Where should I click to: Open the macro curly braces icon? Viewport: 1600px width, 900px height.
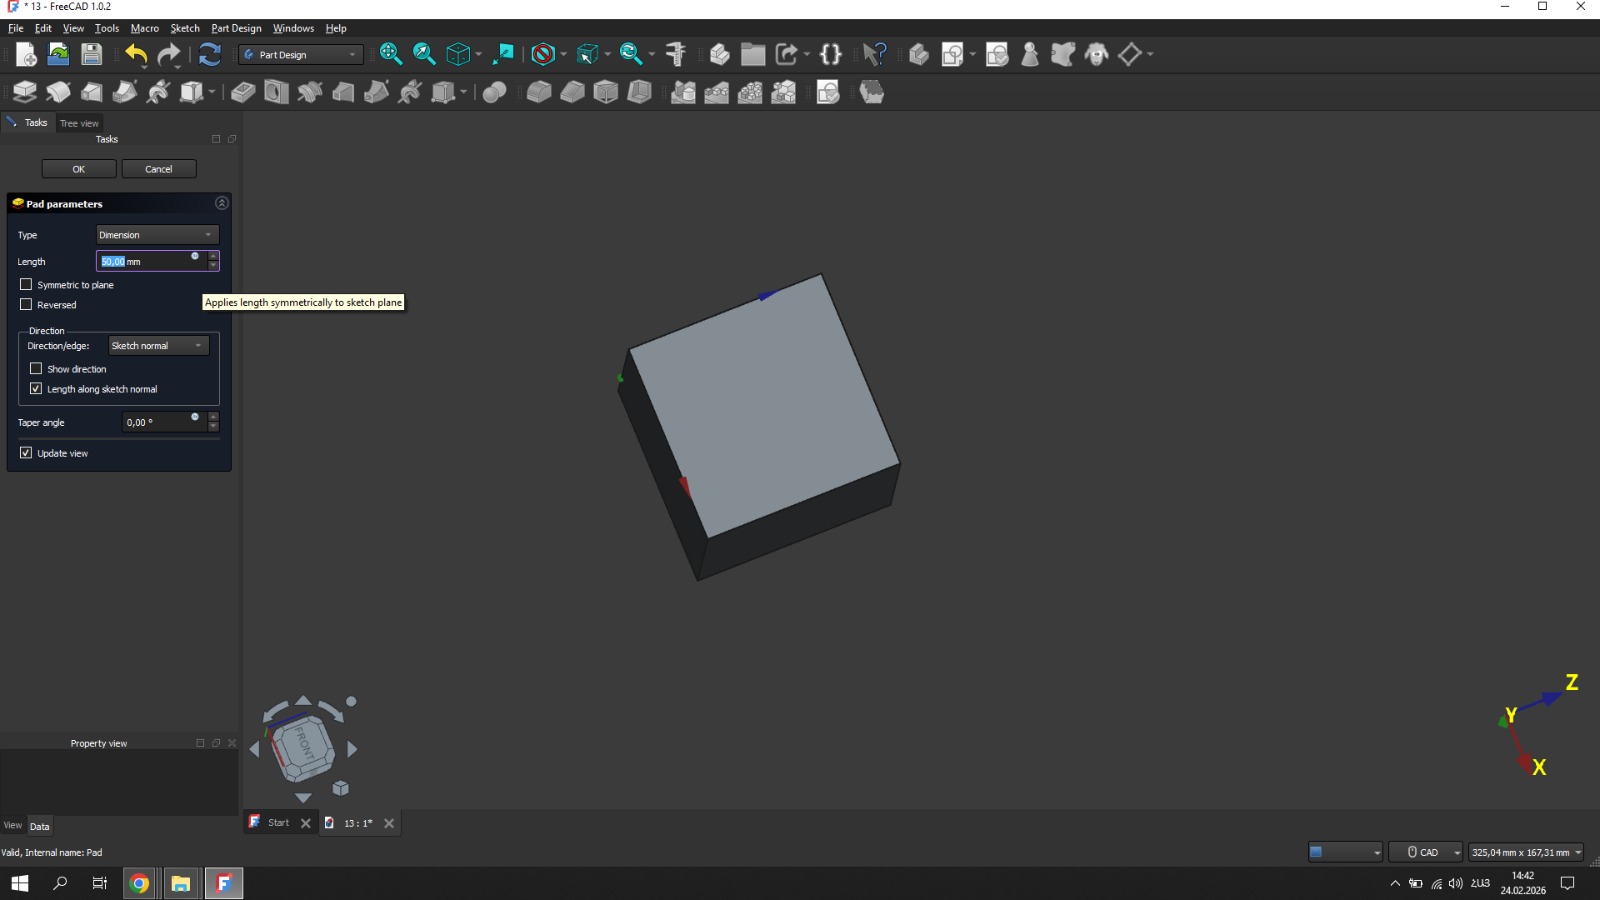pos(831,54)
